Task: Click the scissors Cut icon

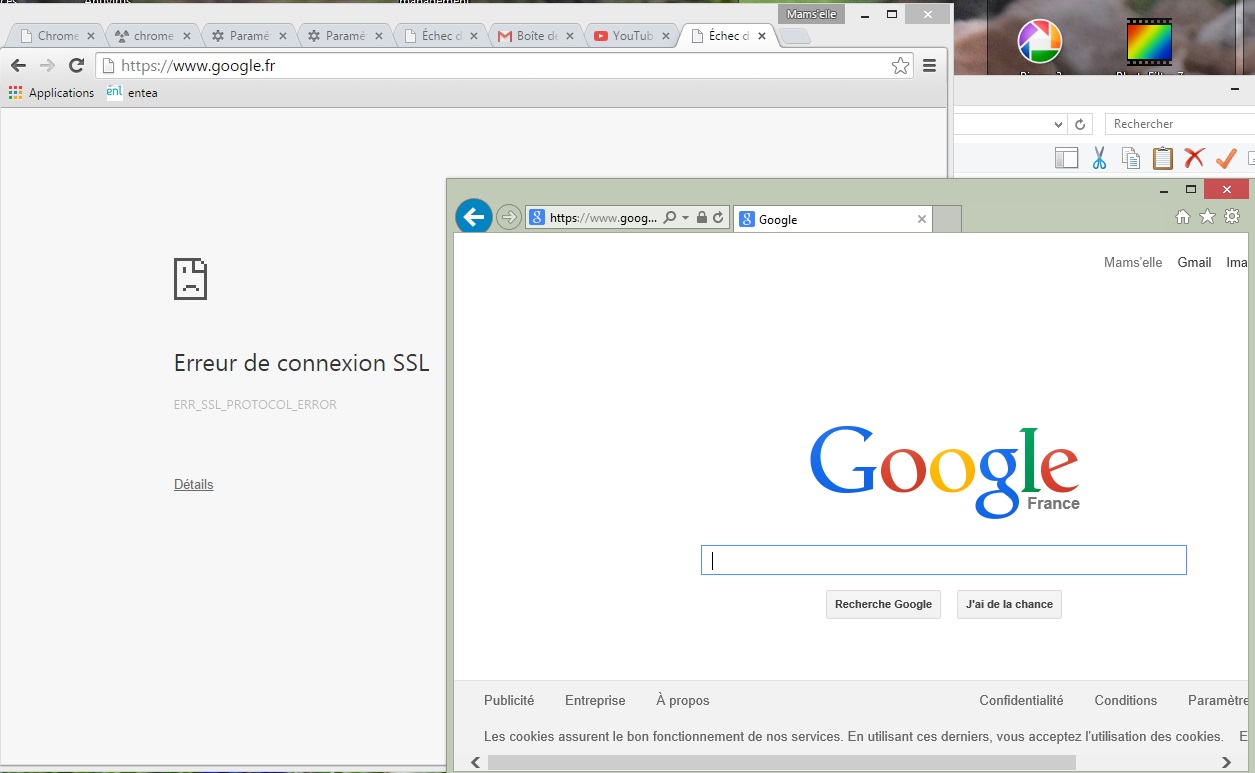Action: 1099,158
